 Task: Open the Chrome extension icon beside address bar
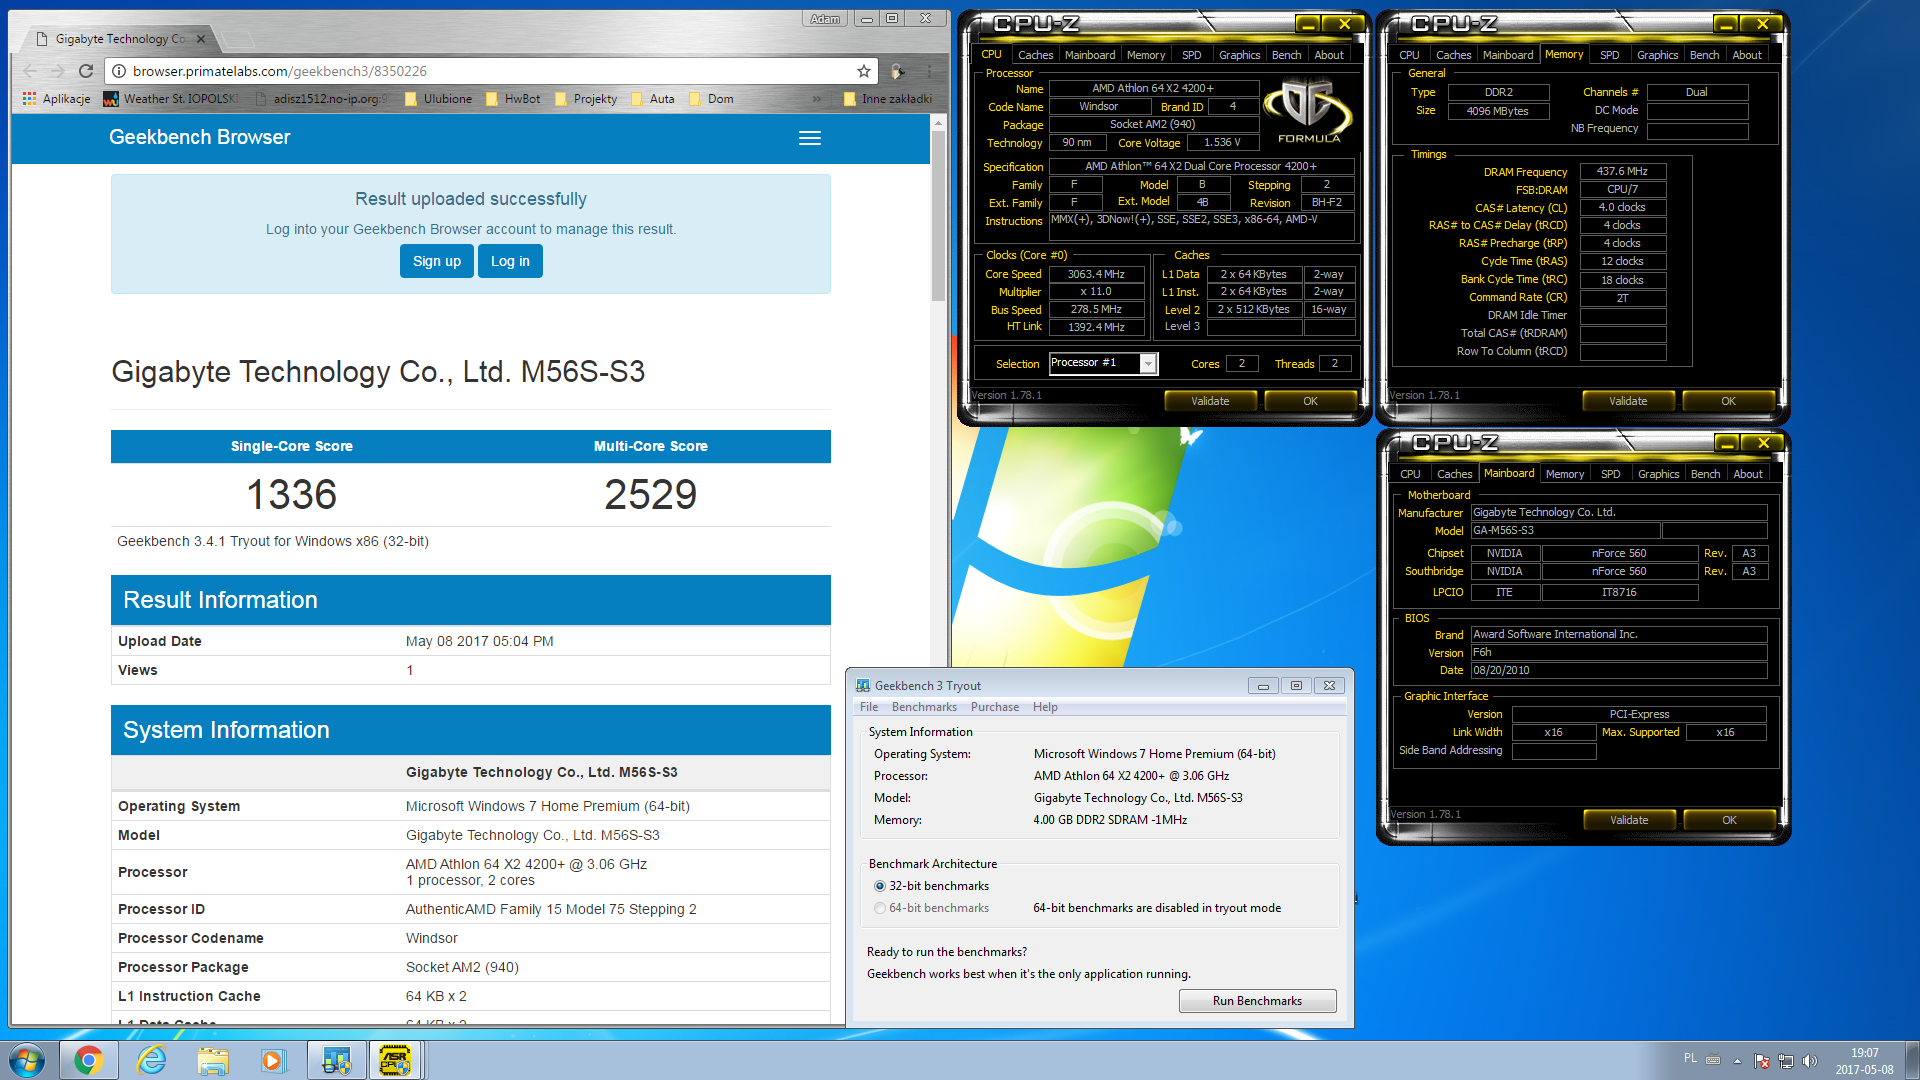[898, 71]
